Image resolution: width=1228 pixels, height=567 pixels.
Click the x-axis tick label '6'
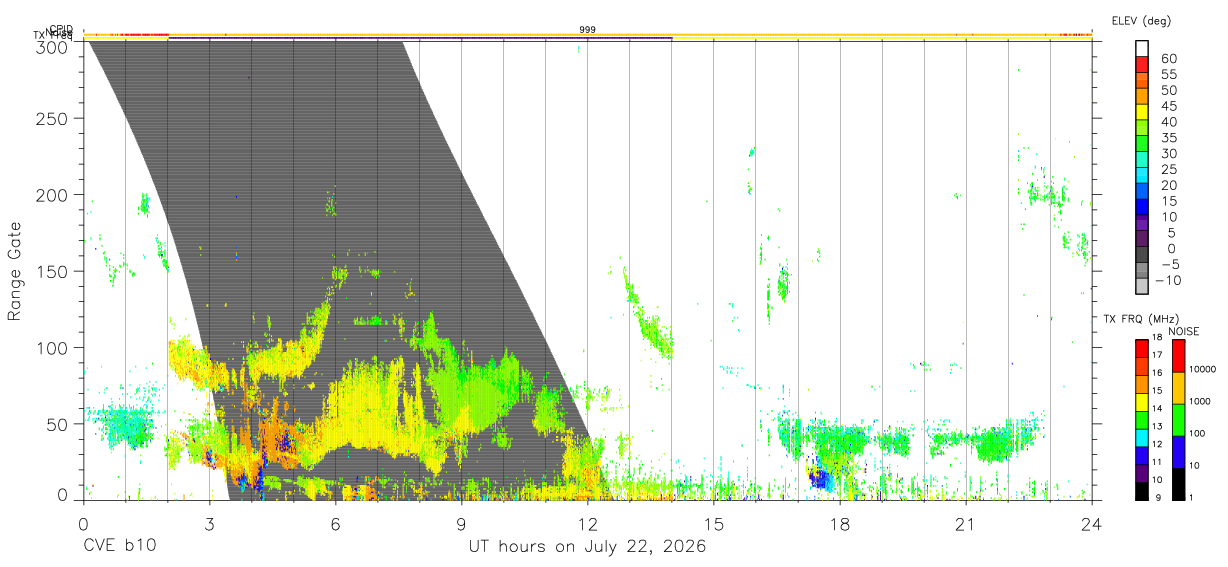[335, 524]
